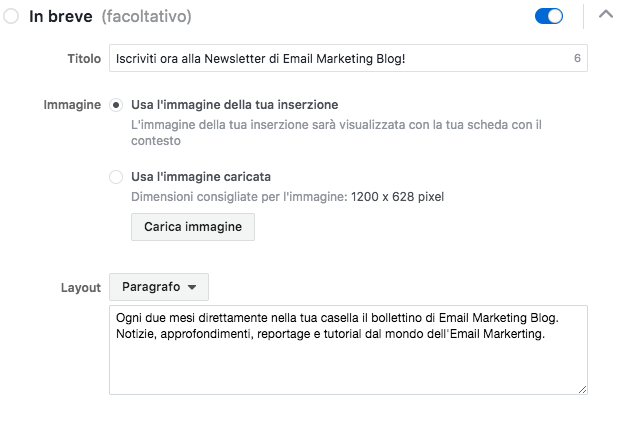This screenshot has height=426, width=628.
Task: Click the facoltativo text in header
Action: (x=147, y=16)
